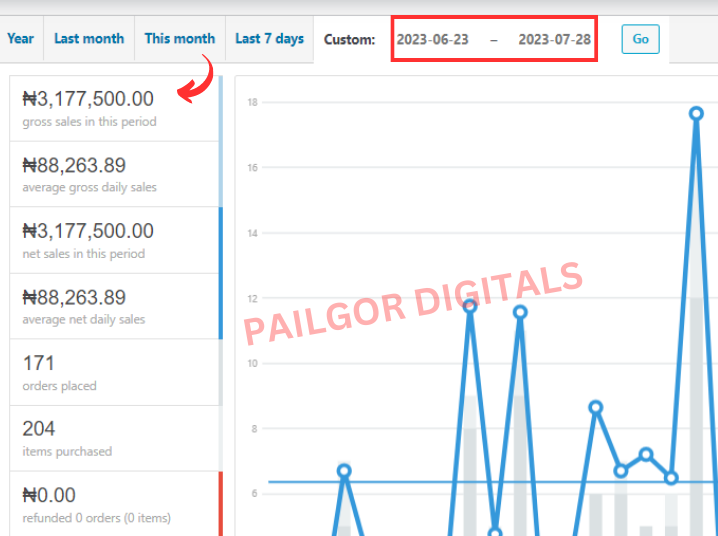718x536 pixels.
Task: Click the start date field 2023-06-23
Action: [433, 40]
